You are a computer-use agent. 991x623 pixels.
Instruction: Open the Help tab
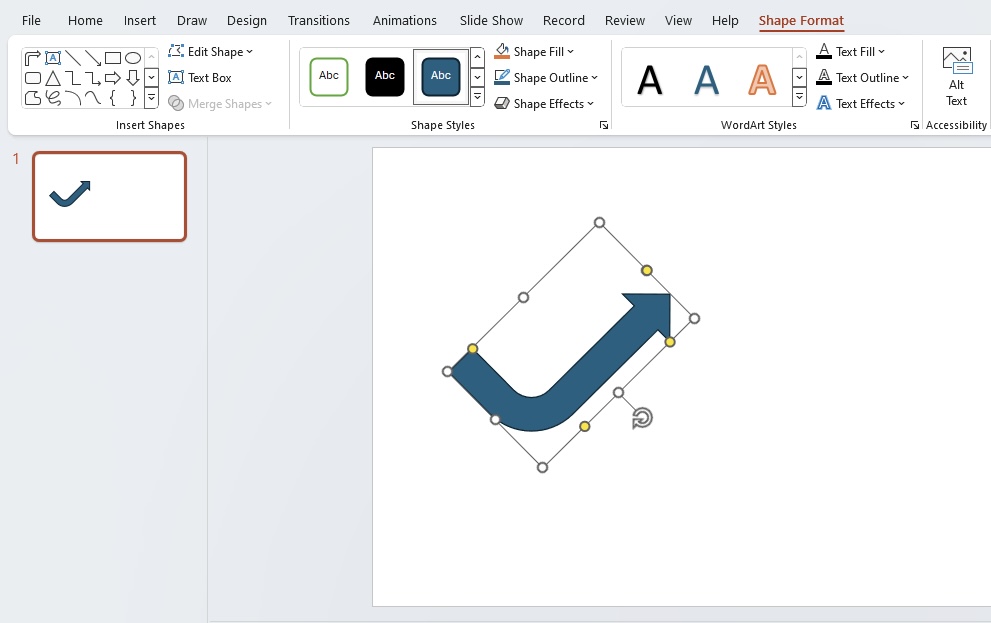click(726, 20)
